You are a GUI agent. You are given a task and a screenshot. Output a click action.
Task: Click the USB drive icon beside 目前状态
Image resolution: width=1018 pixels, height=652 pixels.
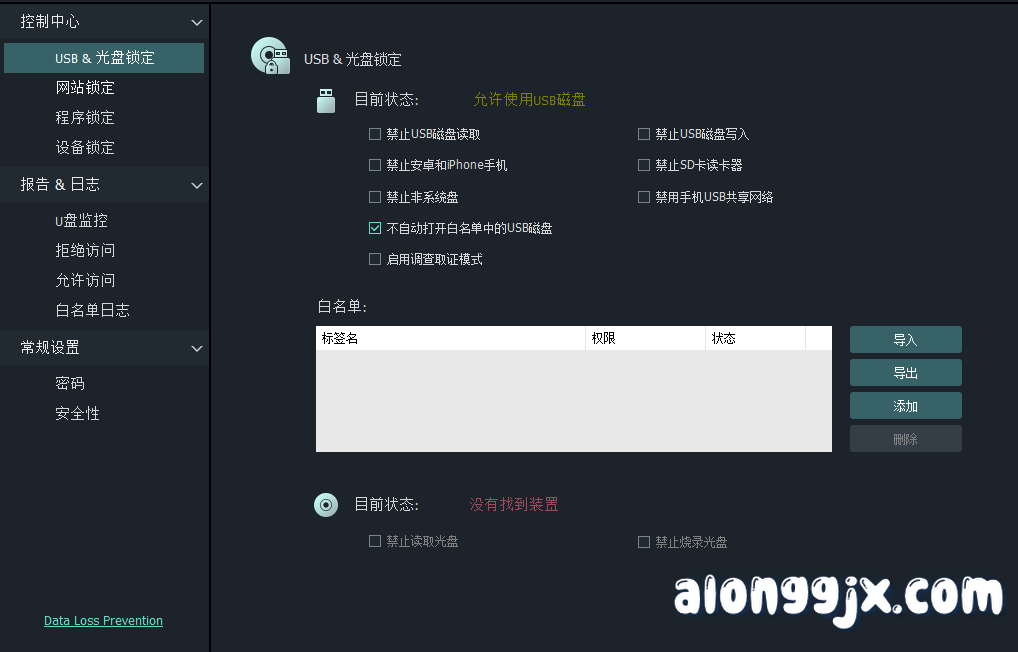click(x=325, y=100)
